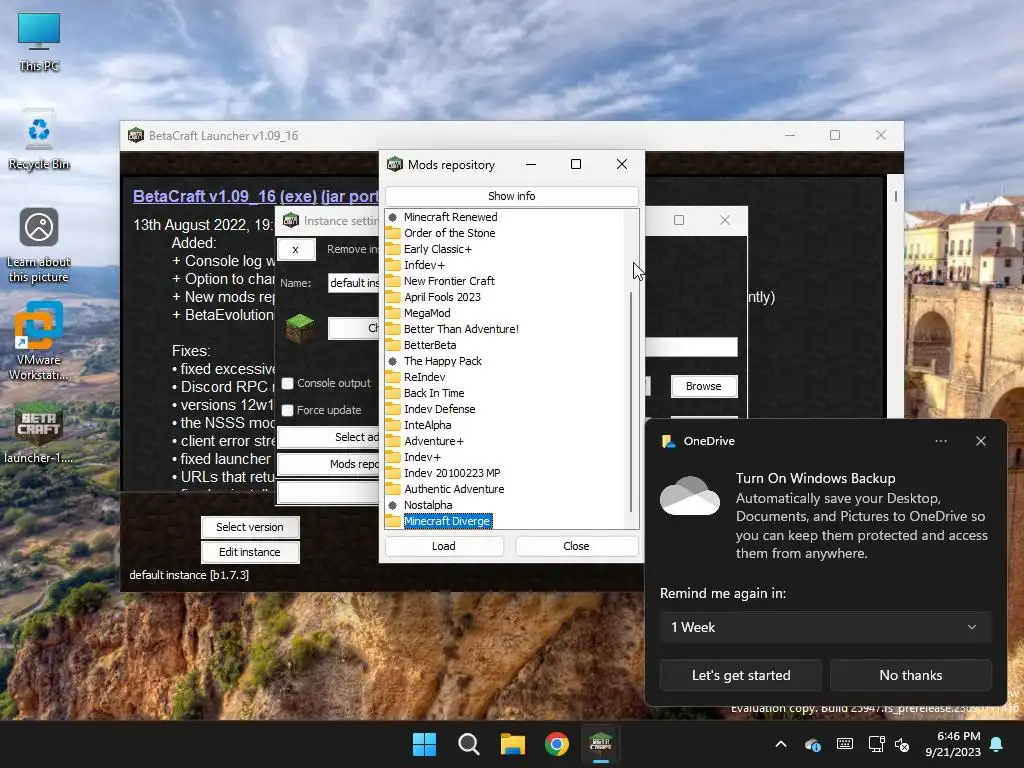The height and width of the screenshot is (768, 1024).
Task: Open the BetaCraft launcher desktop icon
Action: [39, 432]
